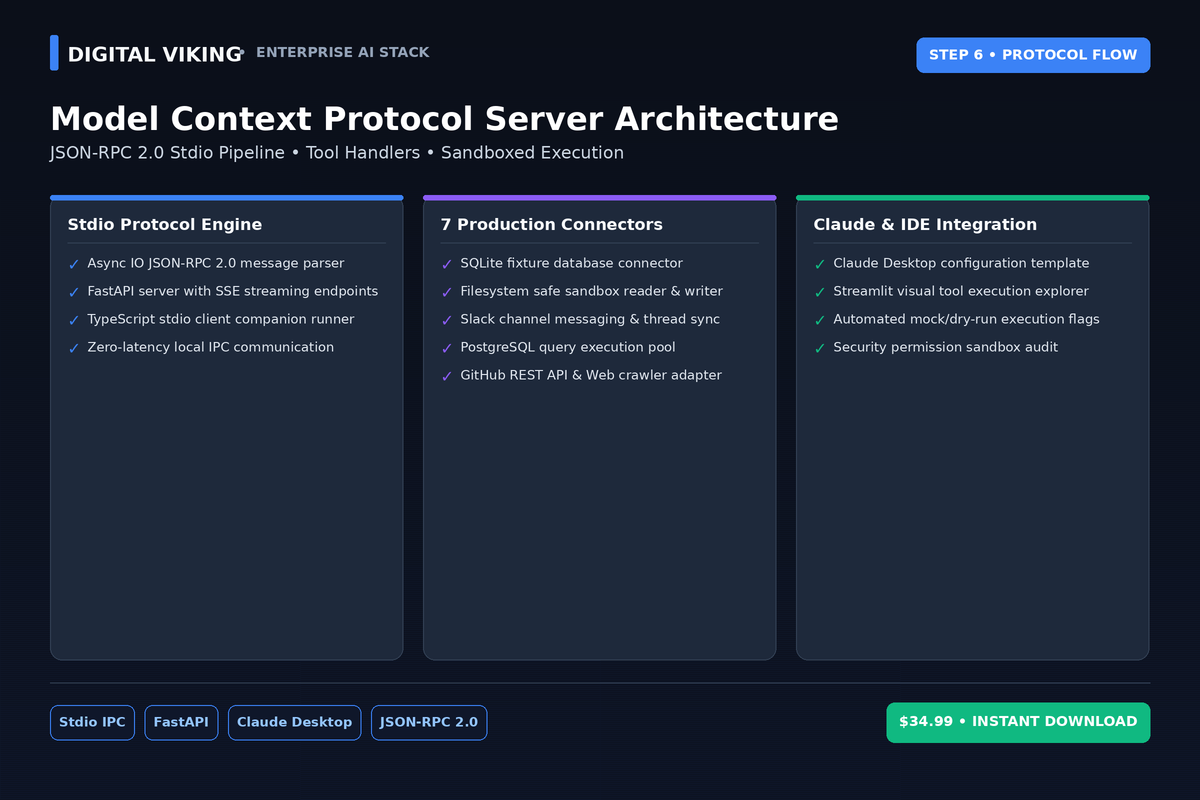Click the ENTERPRISE AI STACK label

(343, 53)
